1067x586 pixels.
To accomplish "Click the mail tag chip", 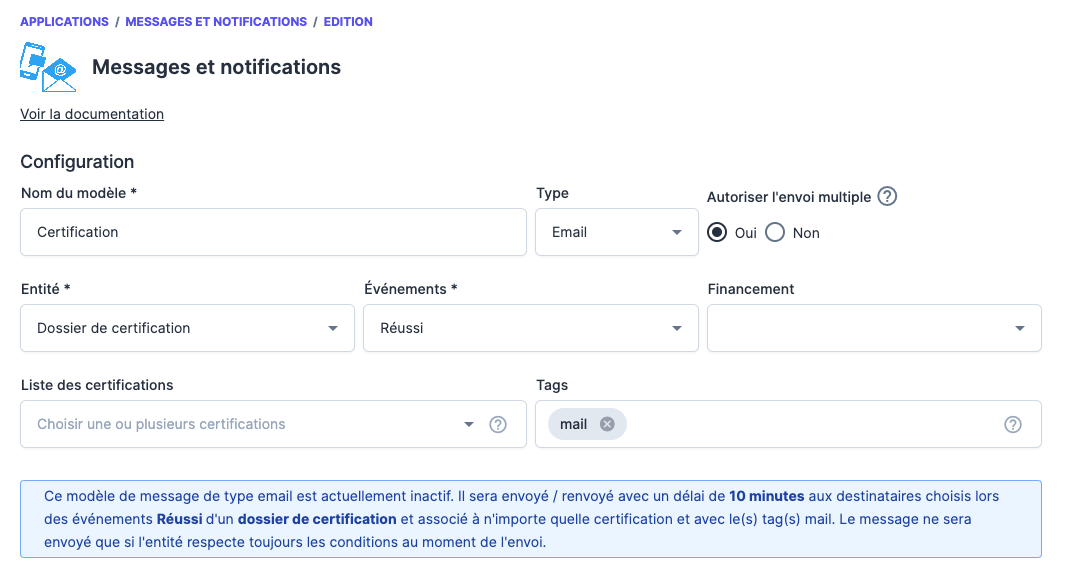I will pos(574,424).
